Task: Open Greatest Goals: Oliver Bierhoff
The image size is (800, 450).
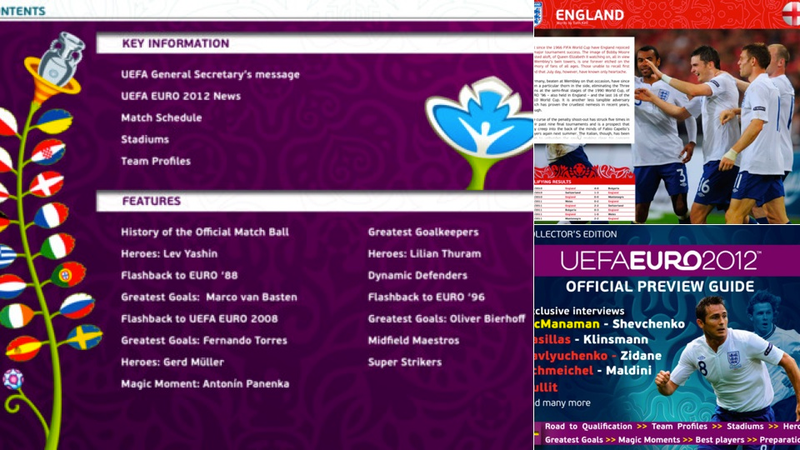Action: pyautogui.click(x=446, y=319)
